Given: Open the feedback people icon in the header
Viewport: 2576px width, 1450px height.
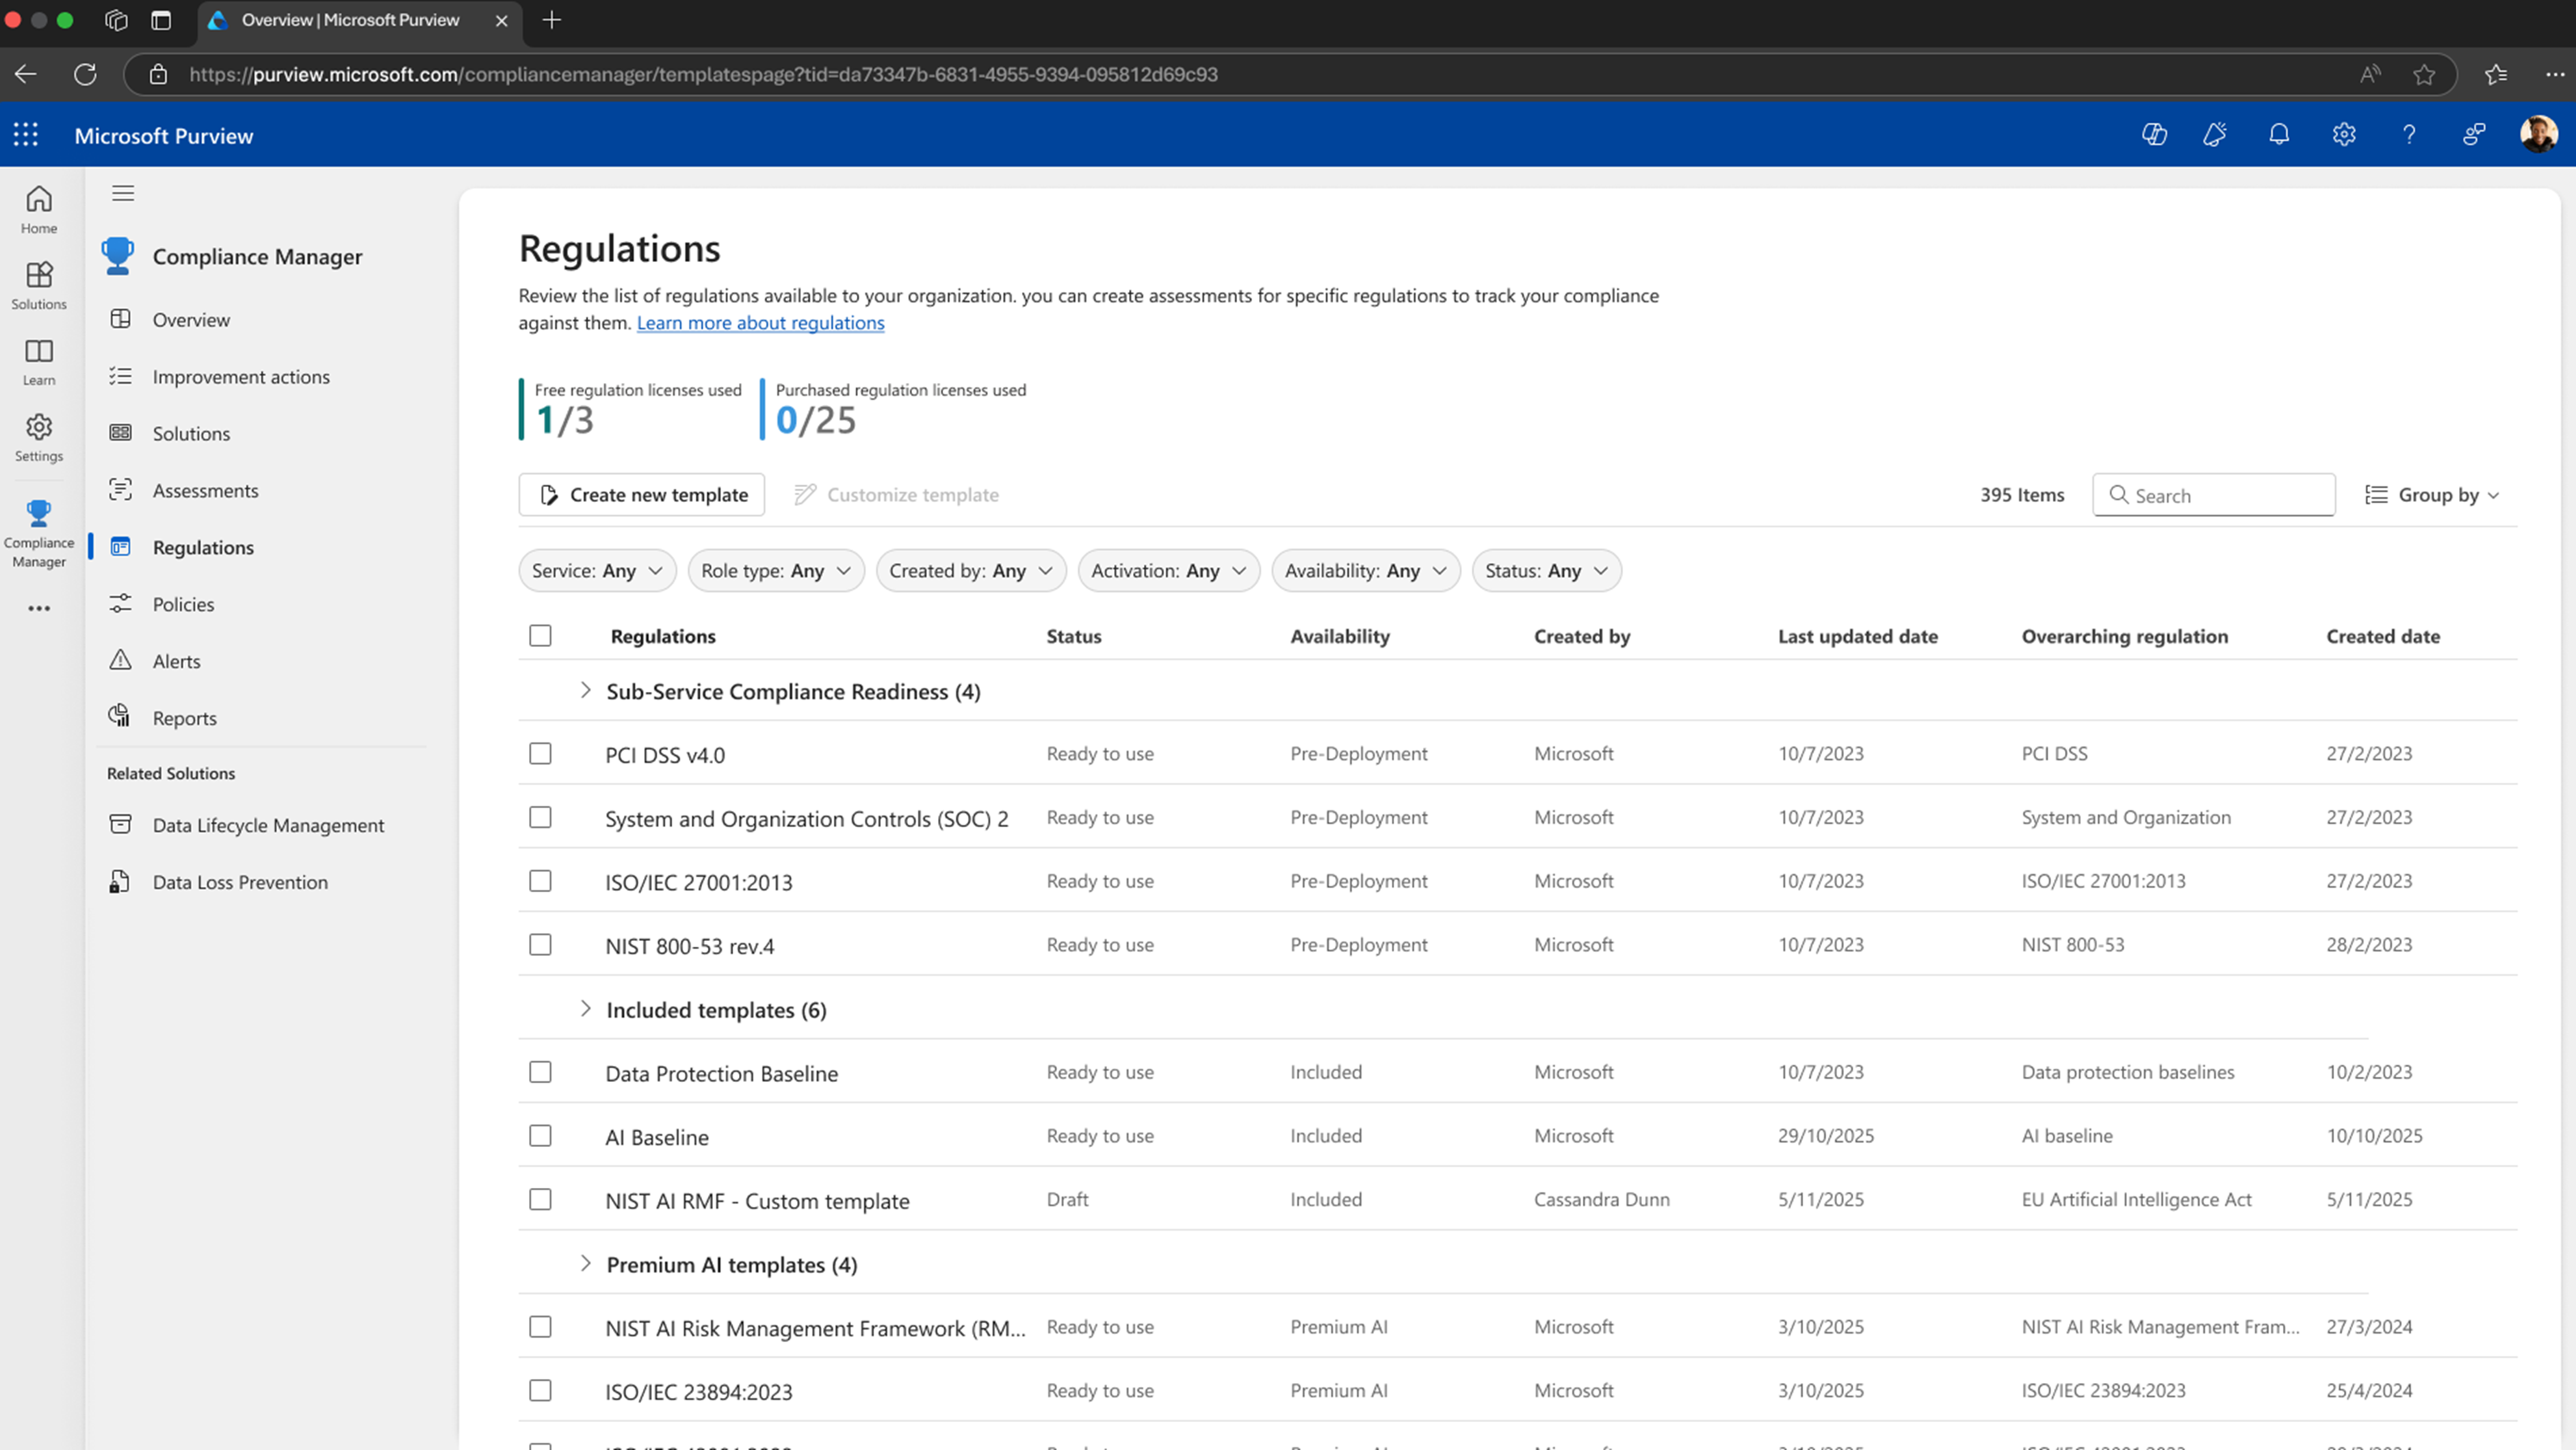Looking at the screenshot, I should click(x=2474, y=134).
